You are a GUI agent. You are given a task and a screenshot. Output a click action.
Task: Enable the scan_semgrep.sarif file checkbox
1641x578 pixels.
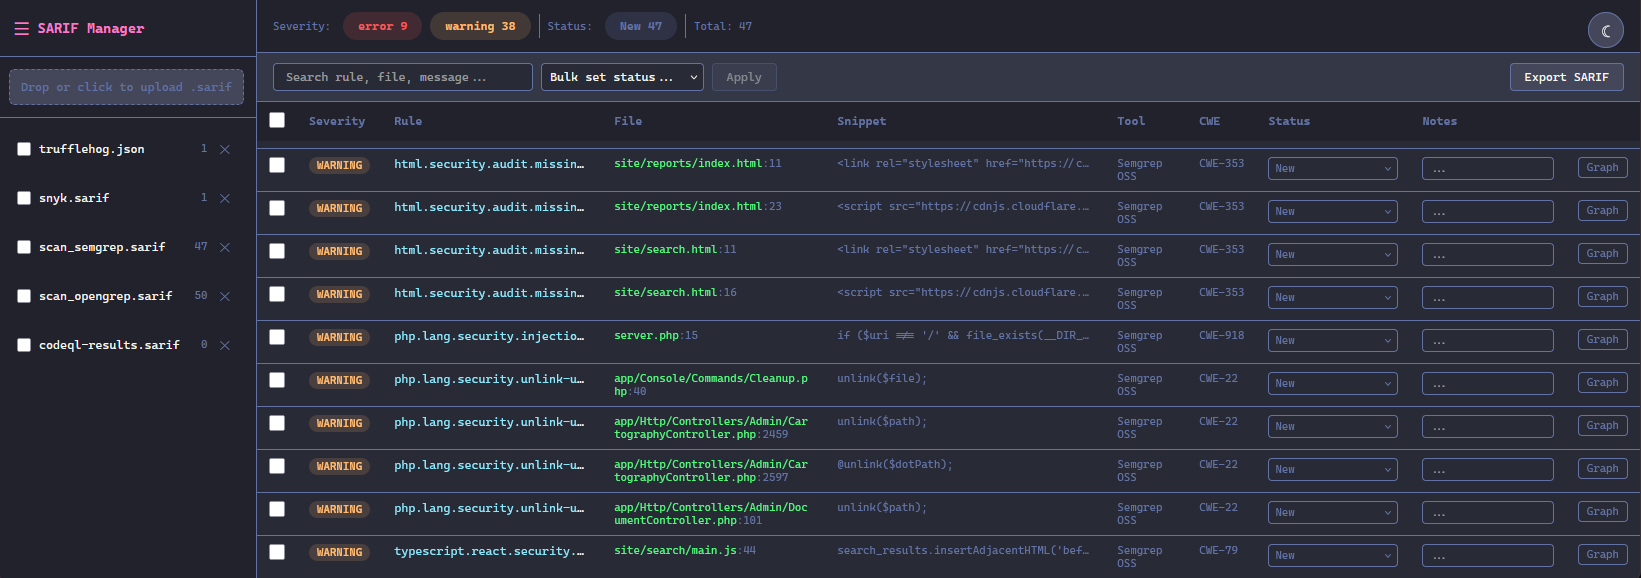[24, 247]
